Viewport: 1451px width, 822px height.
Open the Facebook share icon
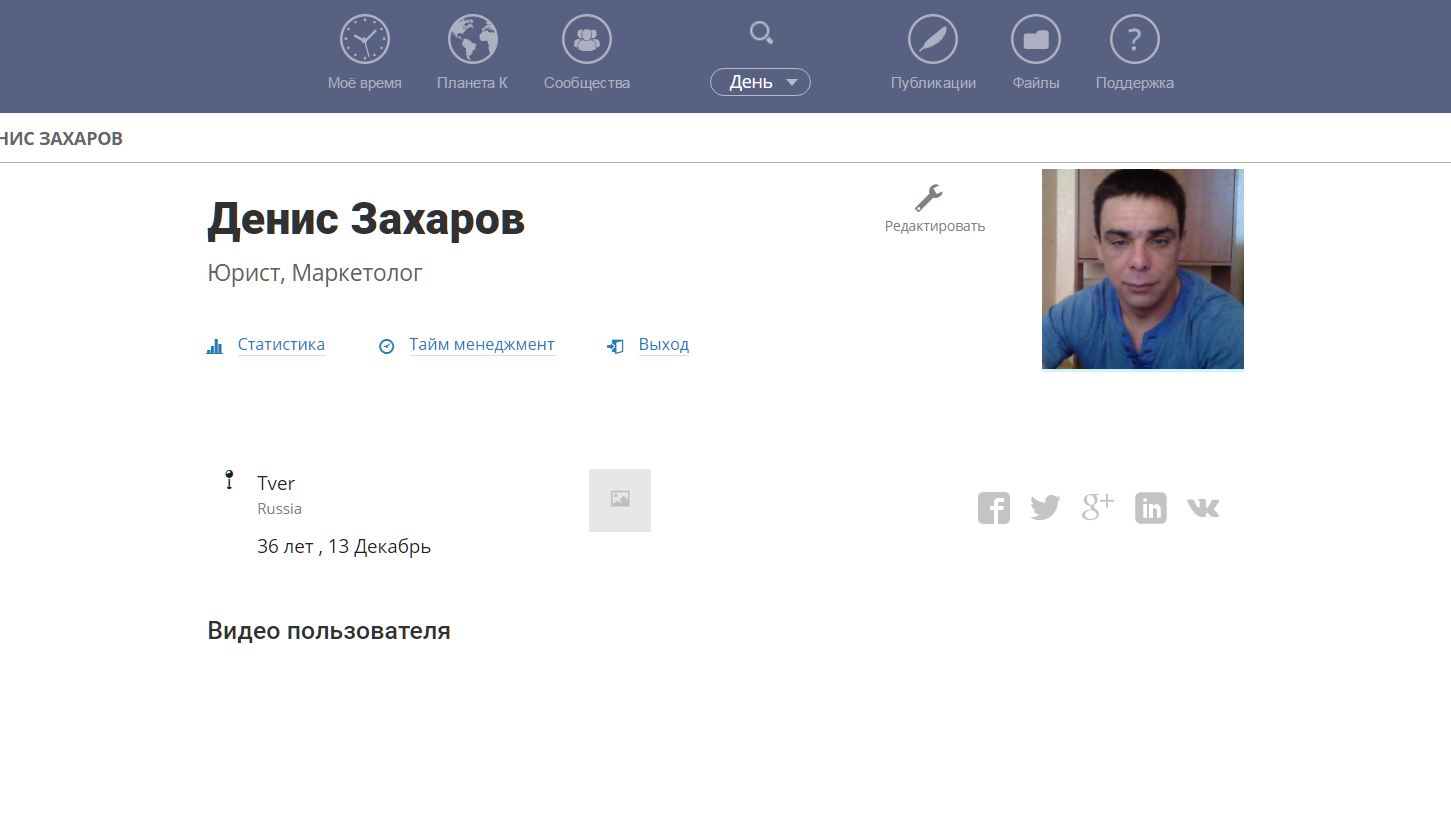(x=994, y=508)
